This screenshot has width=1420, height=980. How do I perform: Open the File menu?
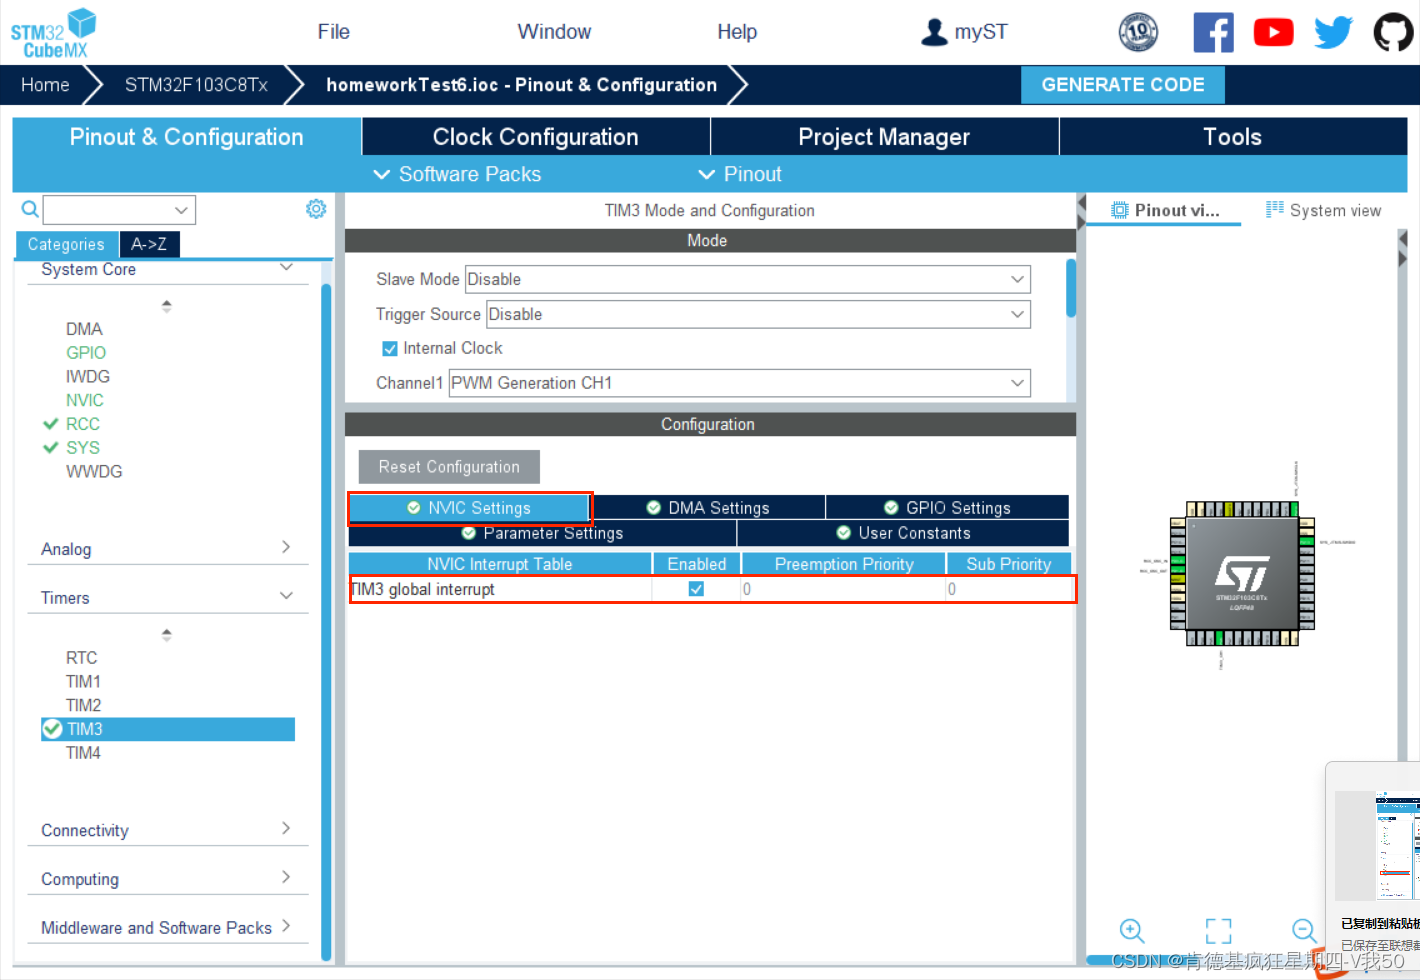click(333, 32)
